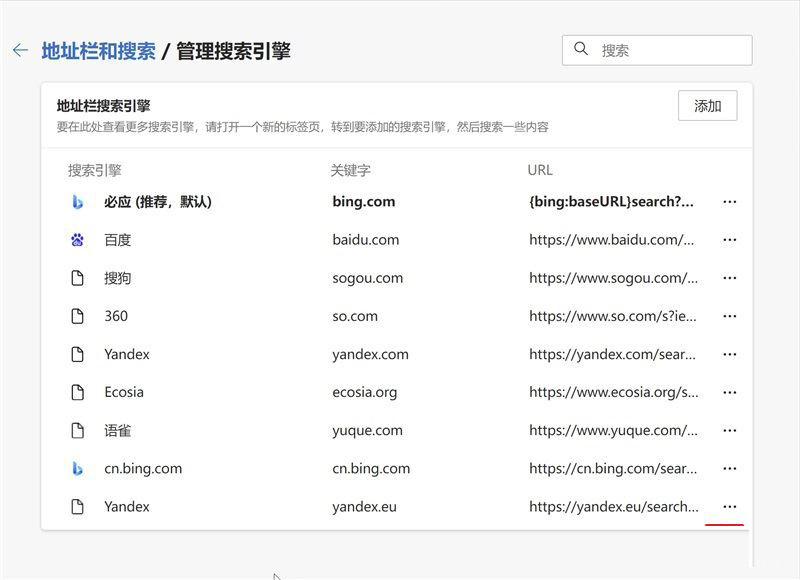Open more options for 必应 search engine
The height and width of the screenshot is (580, 800).
pos(729,201)
